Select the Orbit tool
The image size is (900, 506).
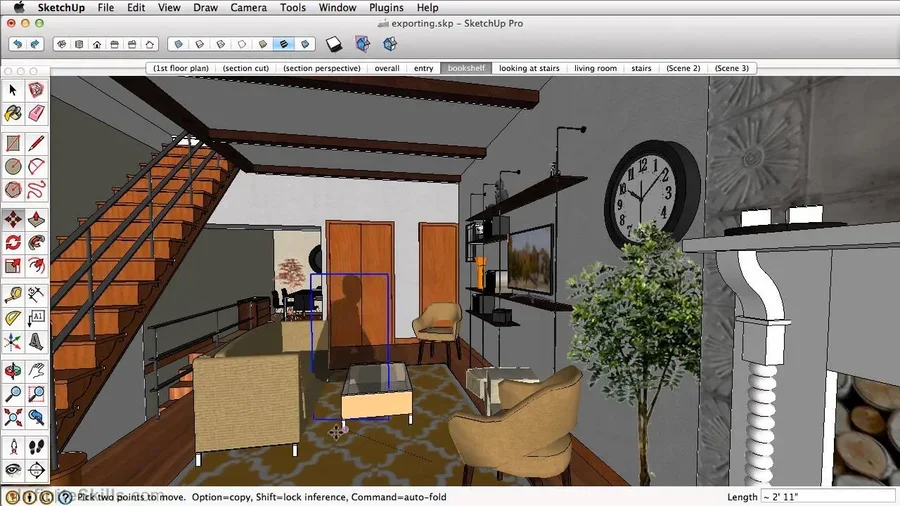pos(13,369)
